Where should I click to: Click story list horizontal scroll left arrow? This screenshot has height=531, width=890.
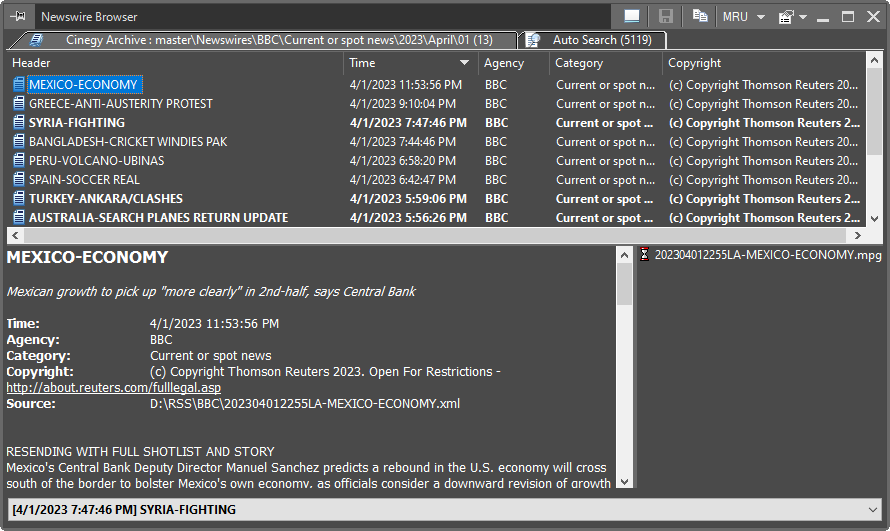[x=15, y=235]
